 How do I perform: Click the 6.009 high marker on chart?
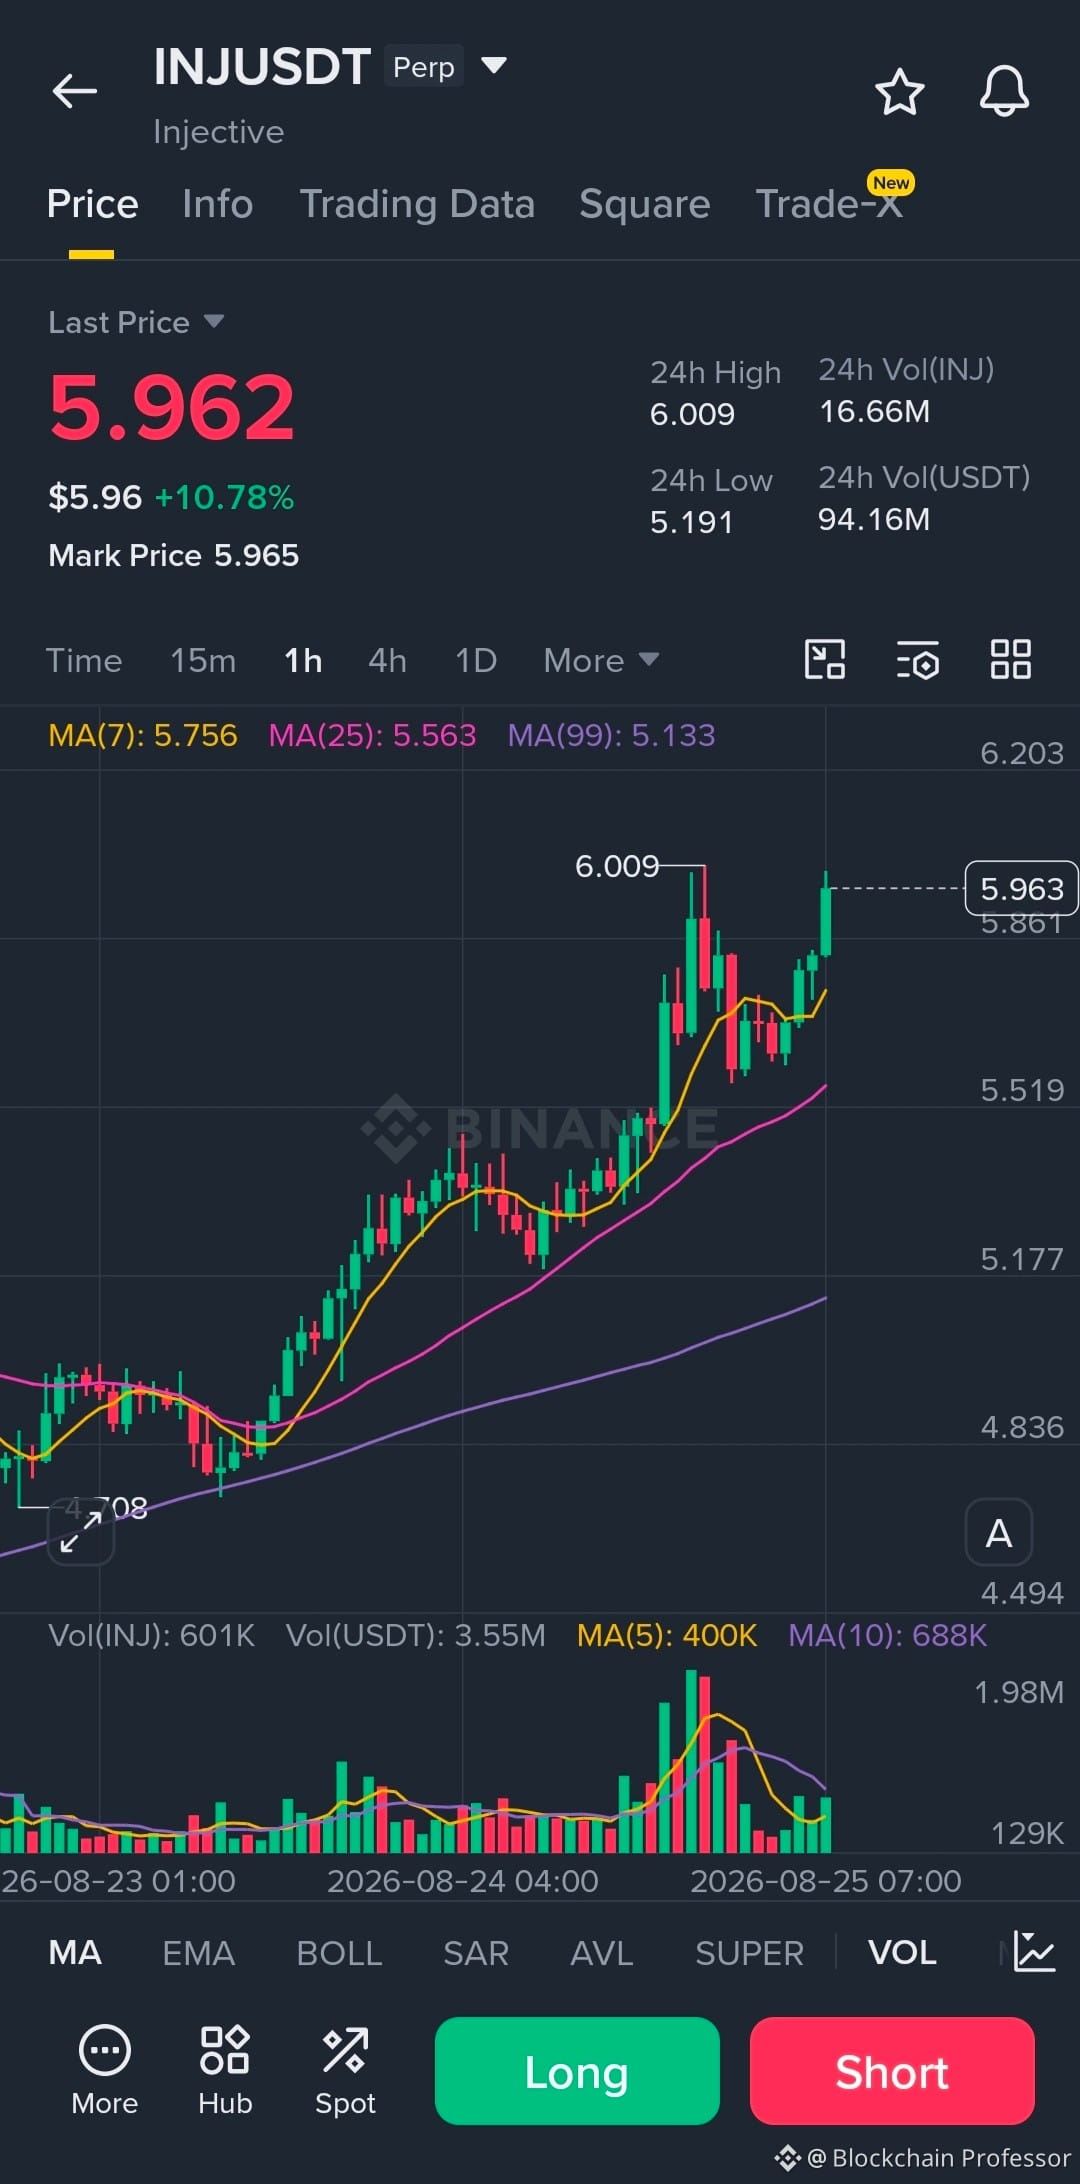(x=617, y=866)
